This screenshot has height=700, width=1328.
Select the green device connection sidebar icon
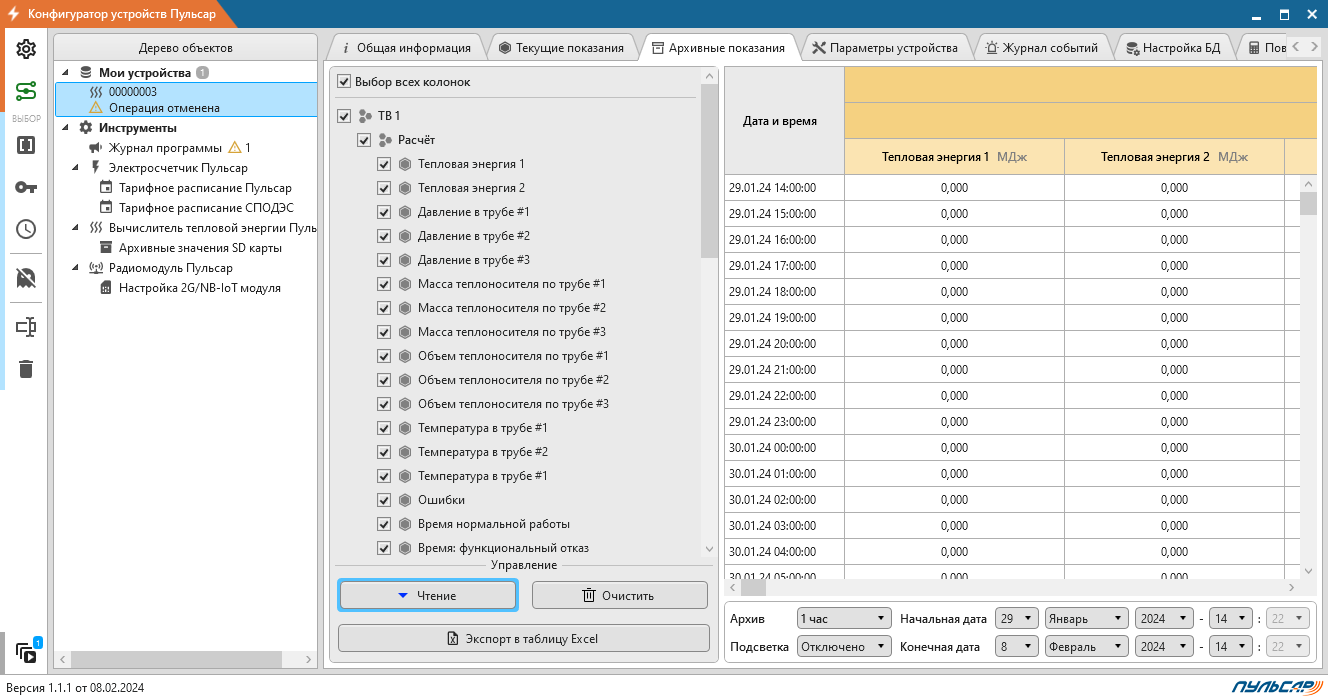tap(26, 92)
